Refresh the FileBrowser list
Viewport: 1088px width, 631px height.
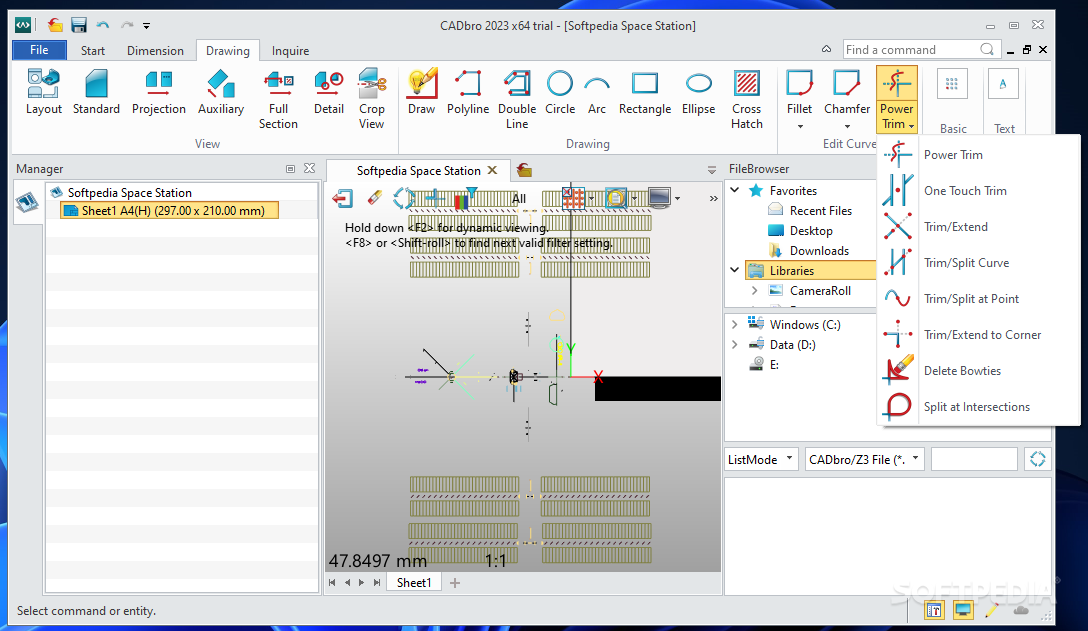(x=1037, y=459)
